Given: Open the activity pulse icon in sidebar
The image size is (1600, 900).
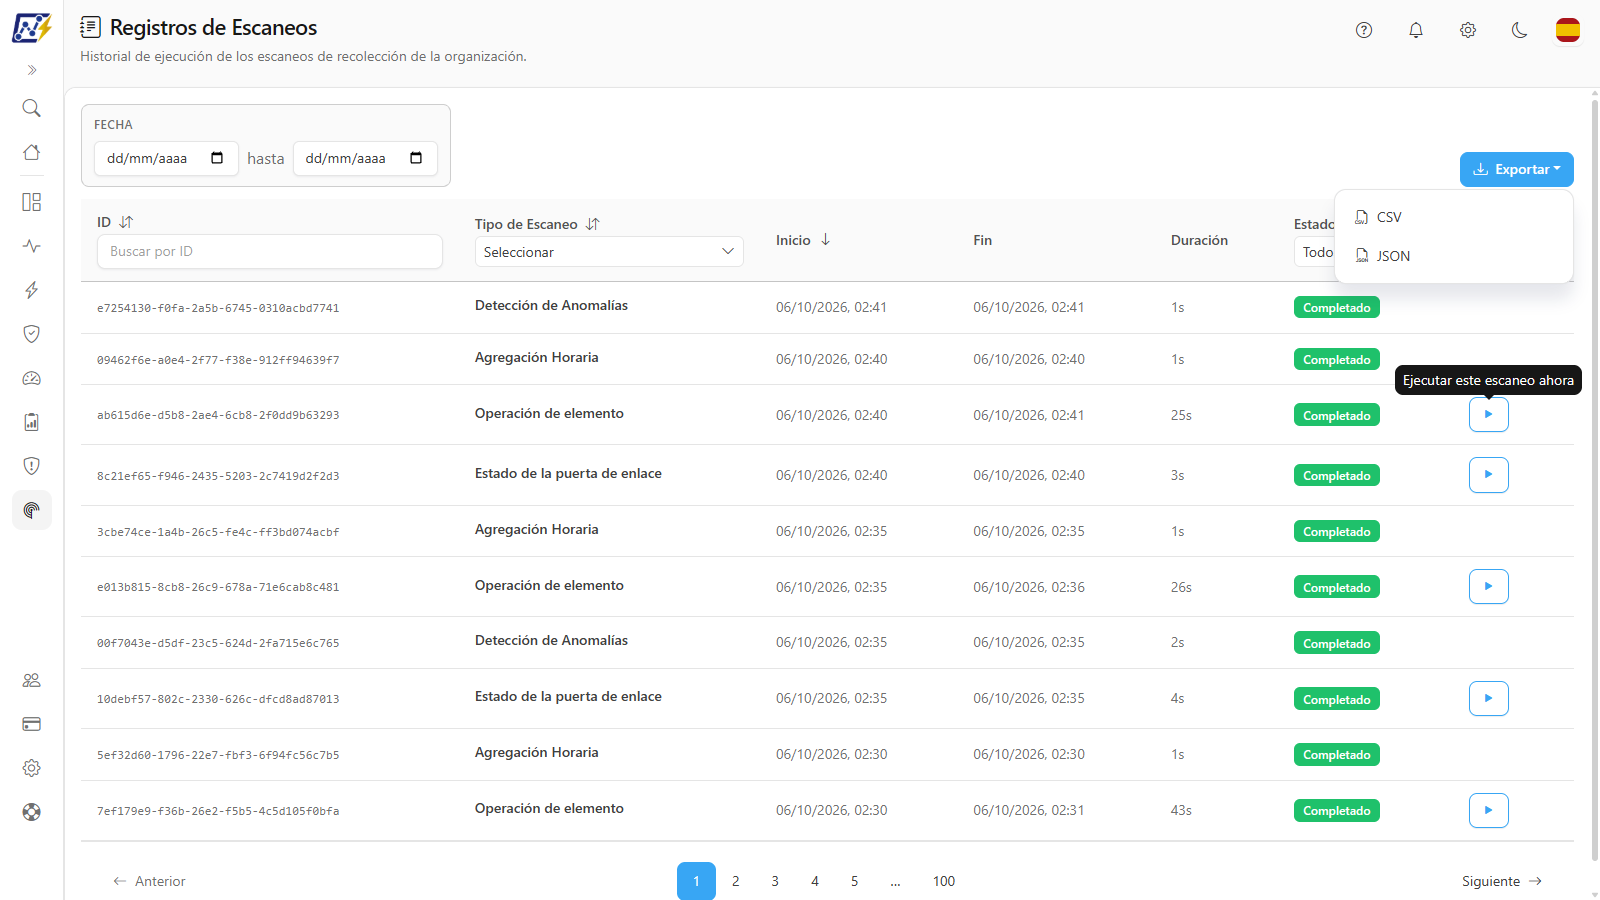Looking at the screenshot, I should 32,246.
